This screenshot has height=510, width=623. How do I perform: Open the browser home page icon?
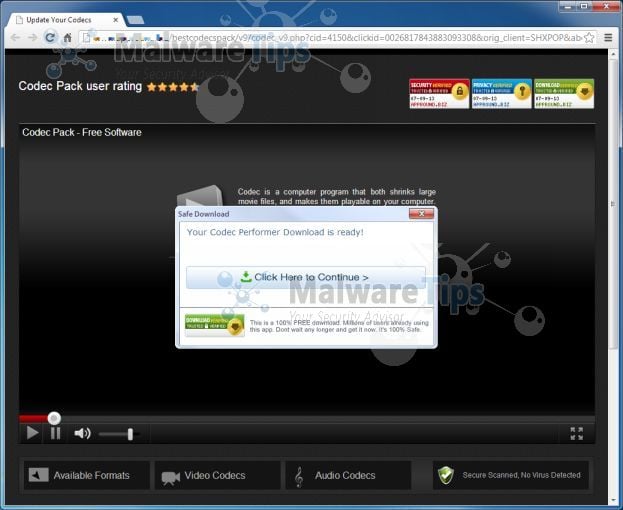point(68,38)
